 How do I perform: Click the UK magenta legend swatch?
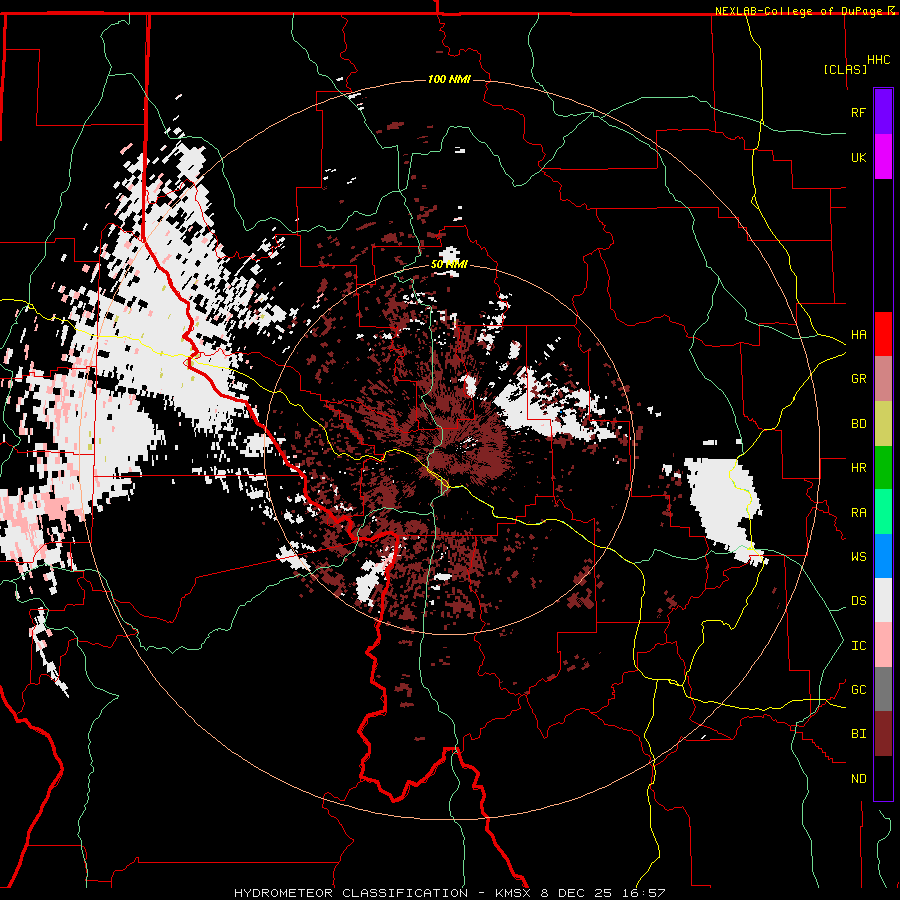pos(883,157)
